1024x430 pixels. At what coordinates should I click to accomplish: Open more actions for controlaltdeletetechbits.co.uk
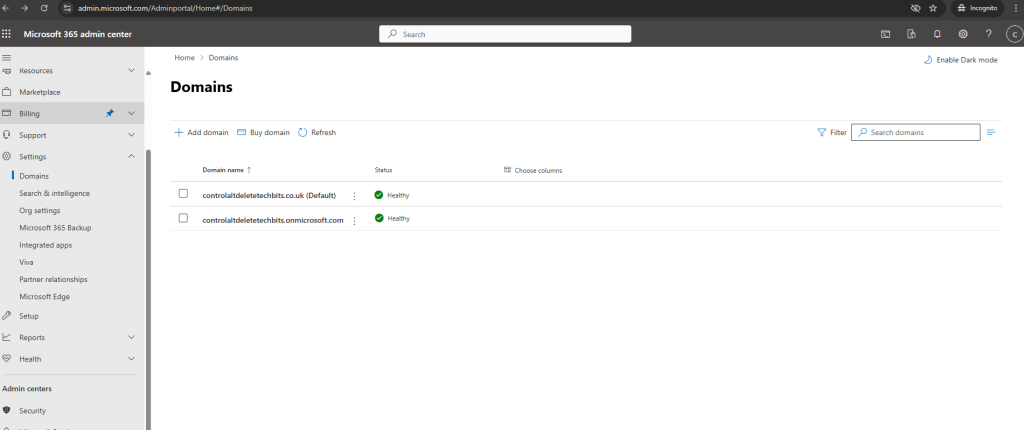coord(354,196)
